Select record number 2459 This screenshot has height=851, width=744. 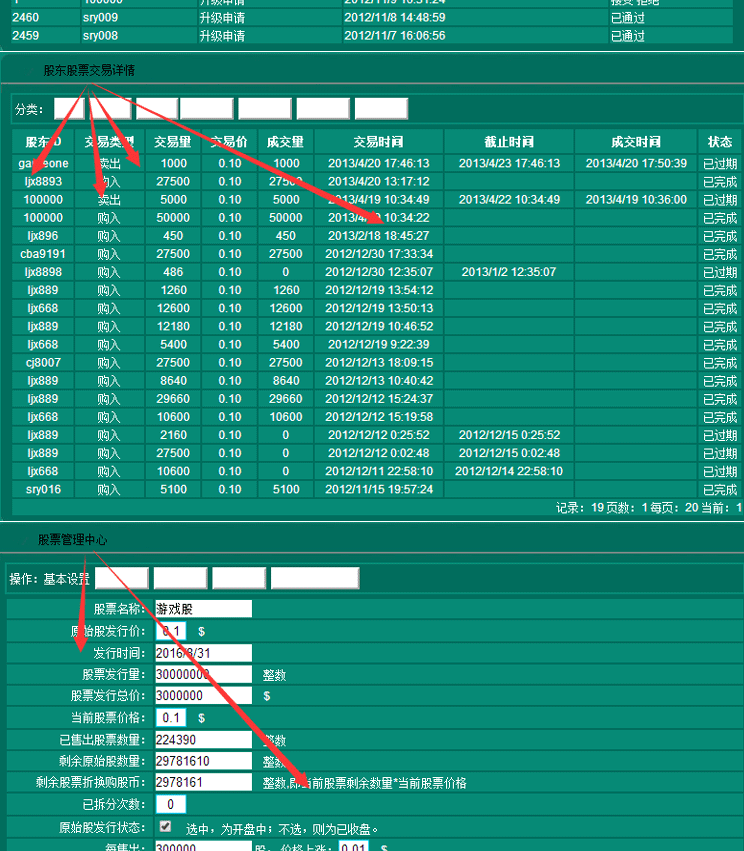[26, 36]
